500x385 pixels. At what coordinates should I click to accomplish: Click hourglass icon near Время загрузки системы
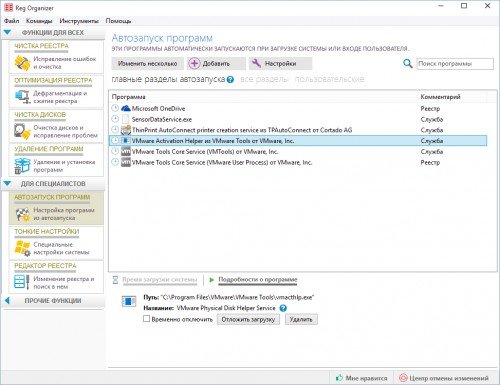[x=115, y=280]
